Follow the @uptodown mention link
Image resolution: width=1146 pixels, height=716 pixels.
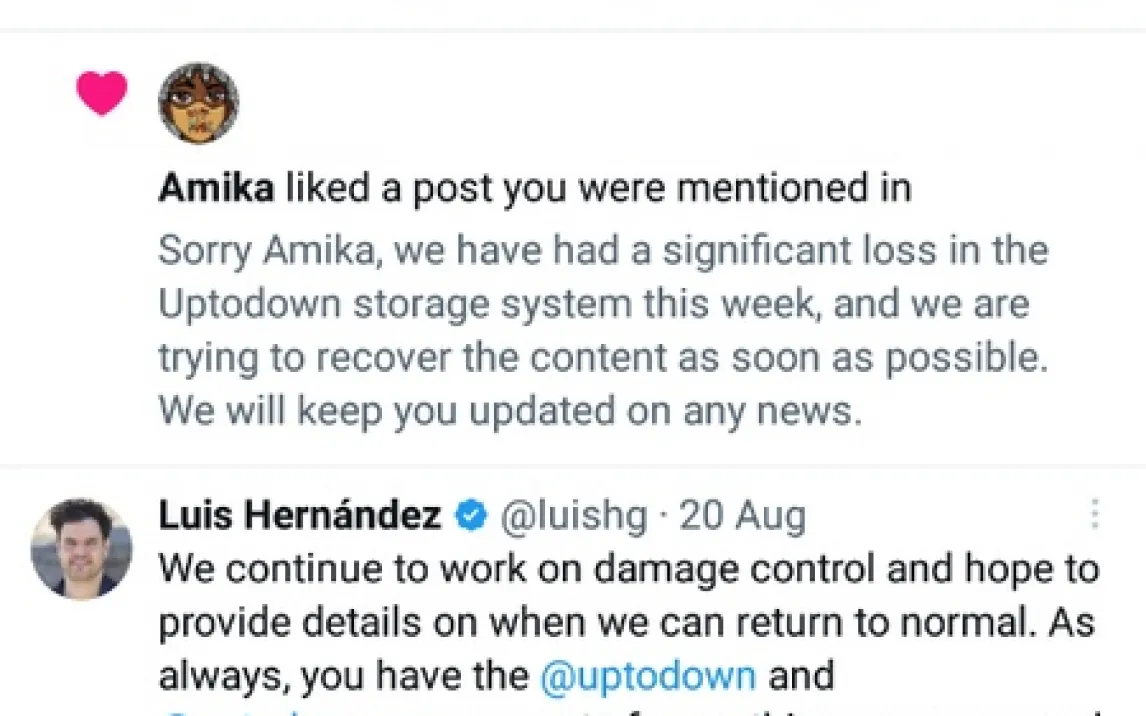tap(647, 676)
